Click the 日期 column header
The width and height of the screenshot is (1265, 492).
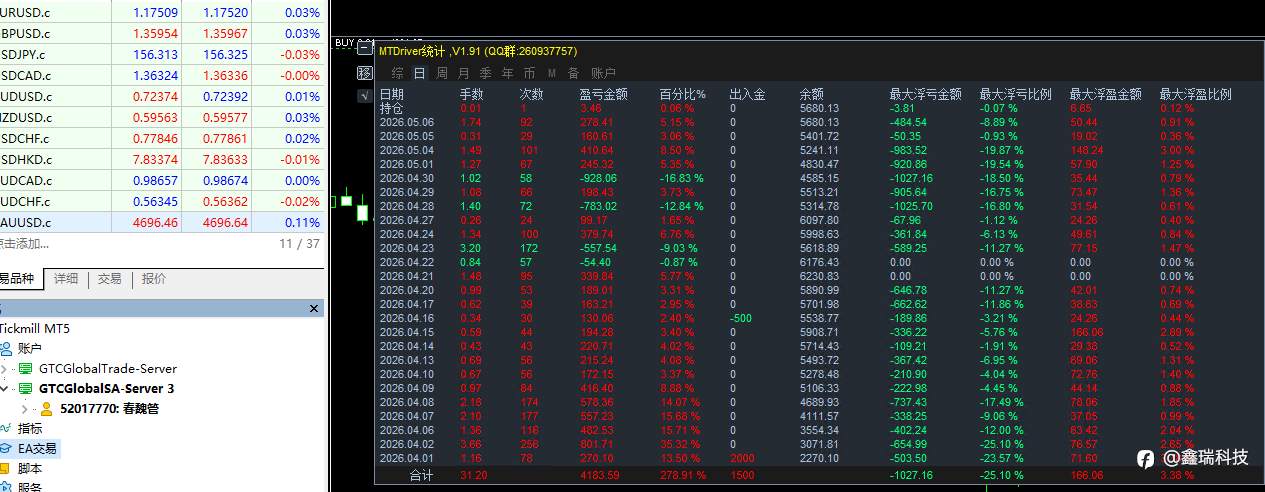[392, 94]
